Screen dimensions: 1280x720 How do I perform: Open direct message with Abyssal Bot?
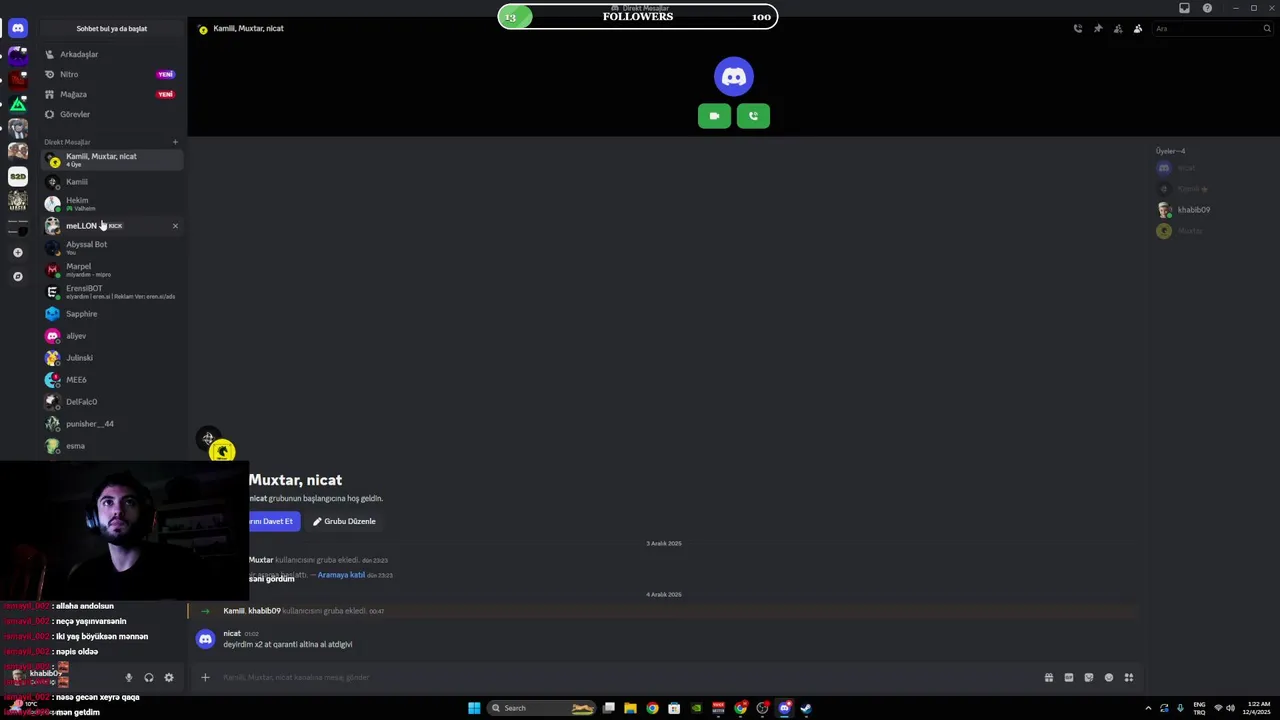[x=110, y=247]
